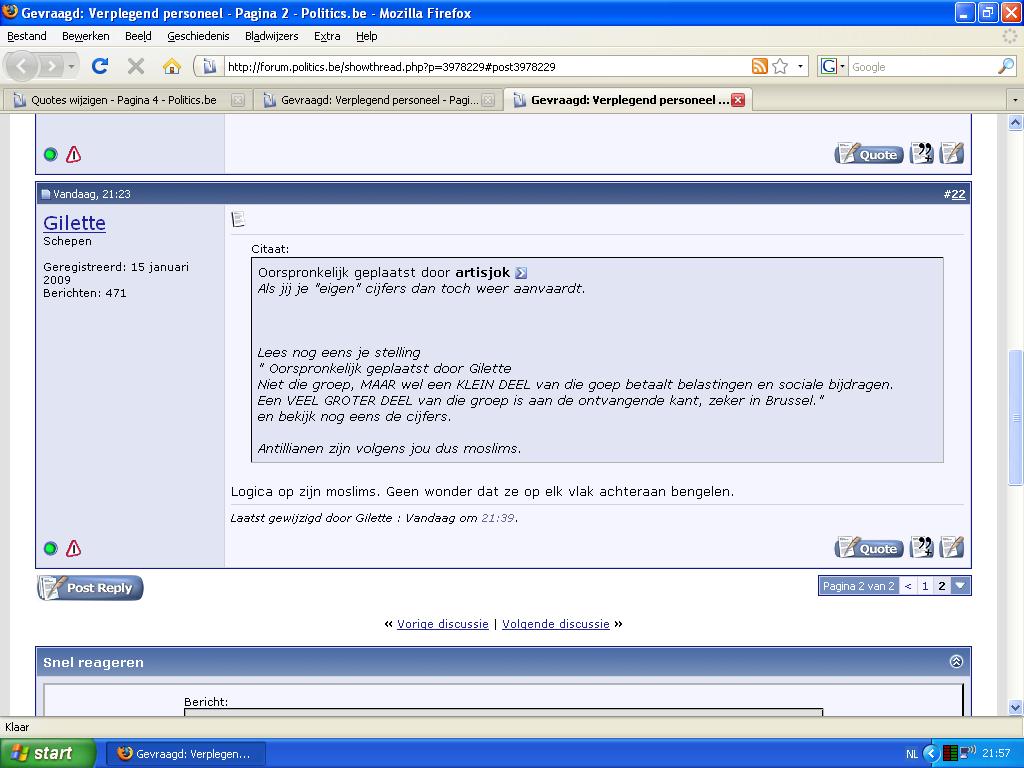The height and width of the screenshot is (768, 1024).
Task: Go to the Firefox home page icon
Action: point(172,67)
